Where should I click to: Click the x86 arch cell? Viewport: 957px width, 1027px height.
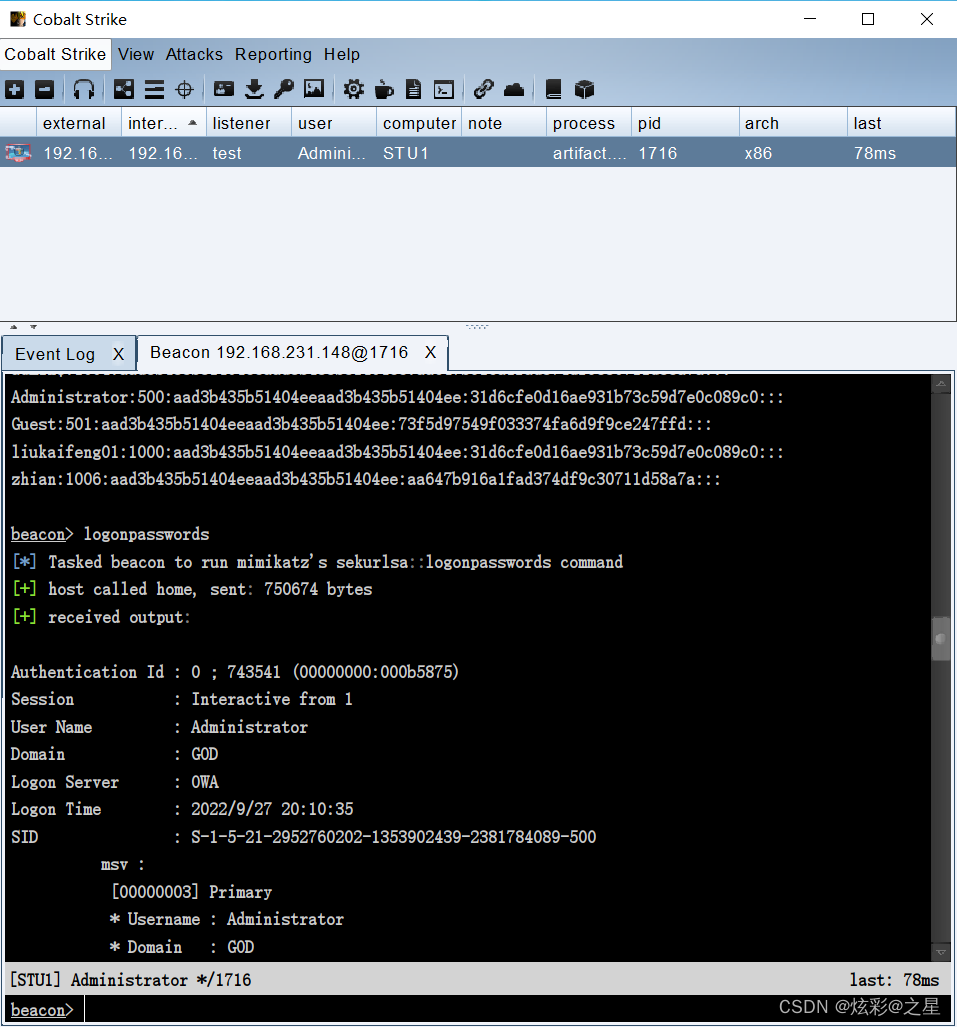tap(793, 153)
